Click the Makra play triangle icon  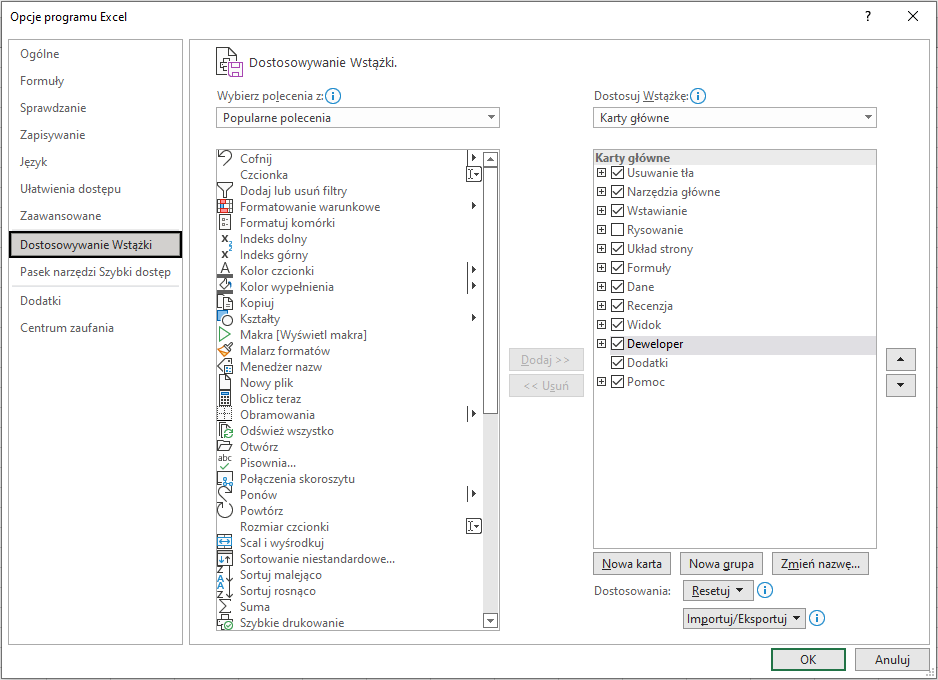(224, 334)
